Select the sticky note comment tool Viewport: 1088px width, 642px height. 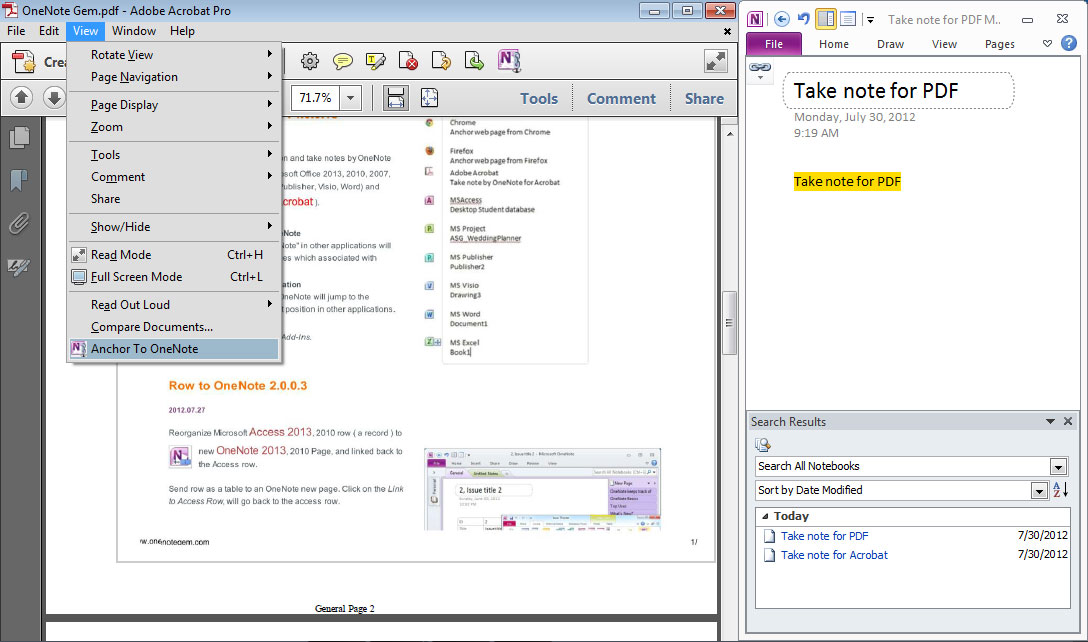click(x=342, y=61)
